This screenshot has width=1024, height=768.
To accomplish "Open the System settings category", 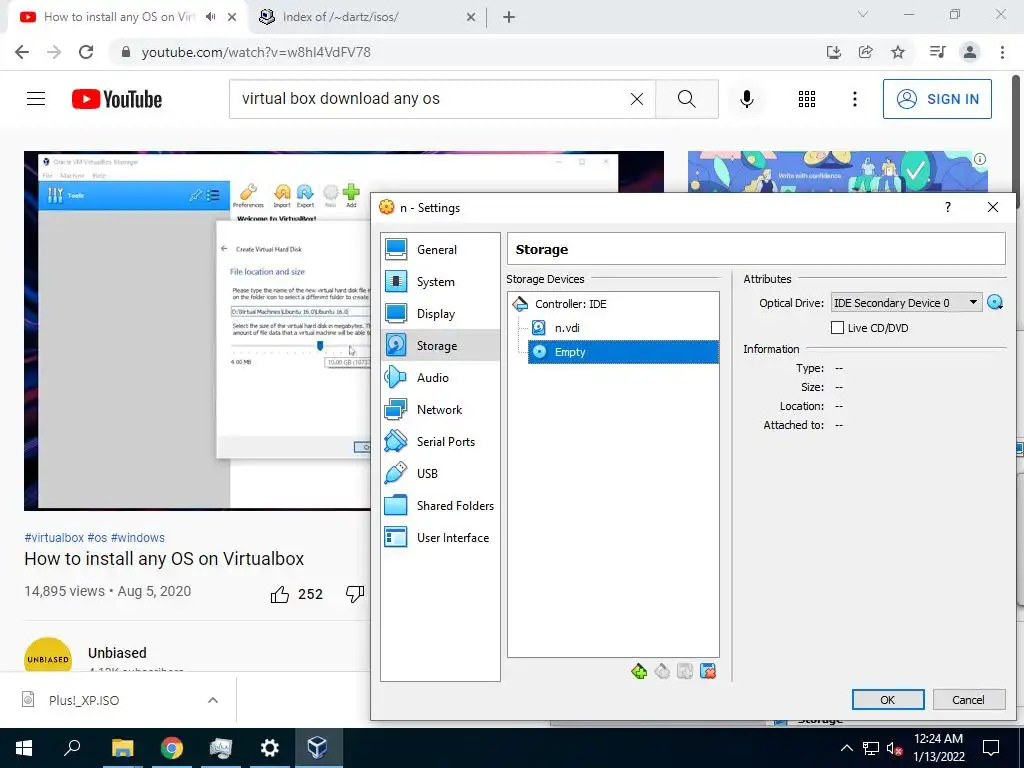I will pyautogui.click(x=440, y=281).
